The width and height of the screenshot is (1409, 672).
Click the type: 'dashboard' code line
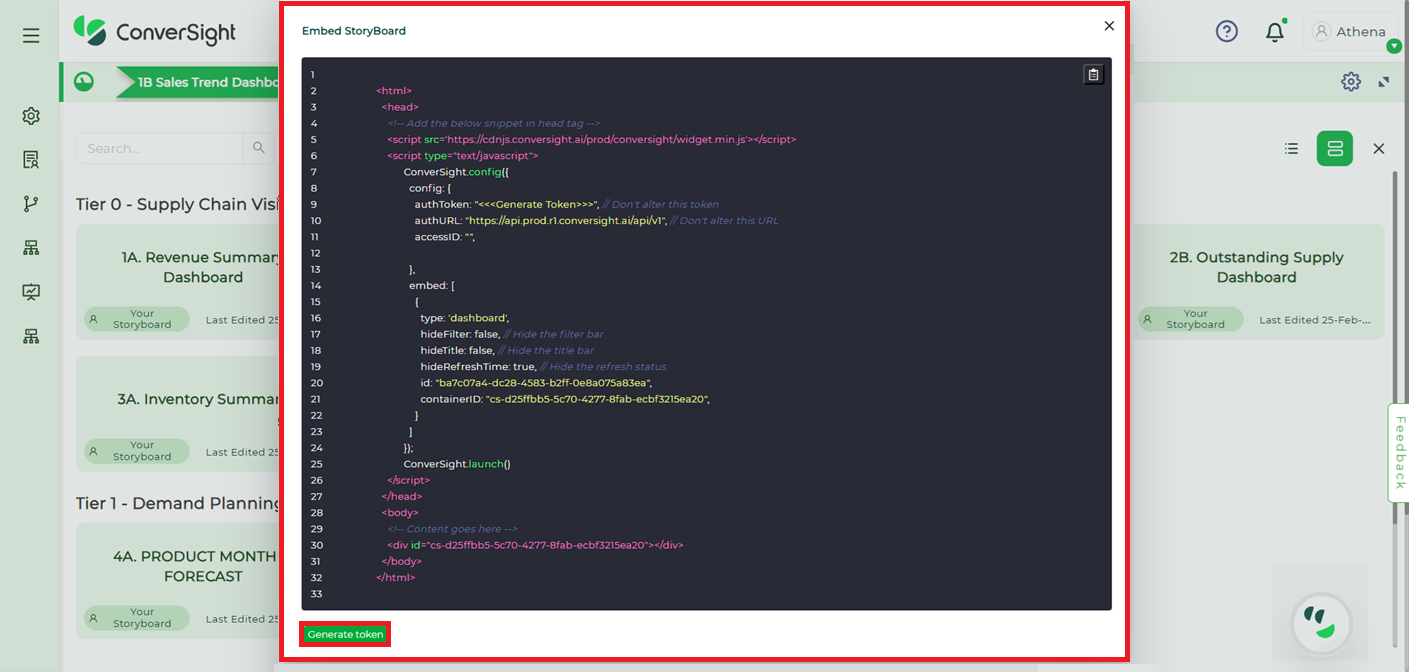click(464, 318)
